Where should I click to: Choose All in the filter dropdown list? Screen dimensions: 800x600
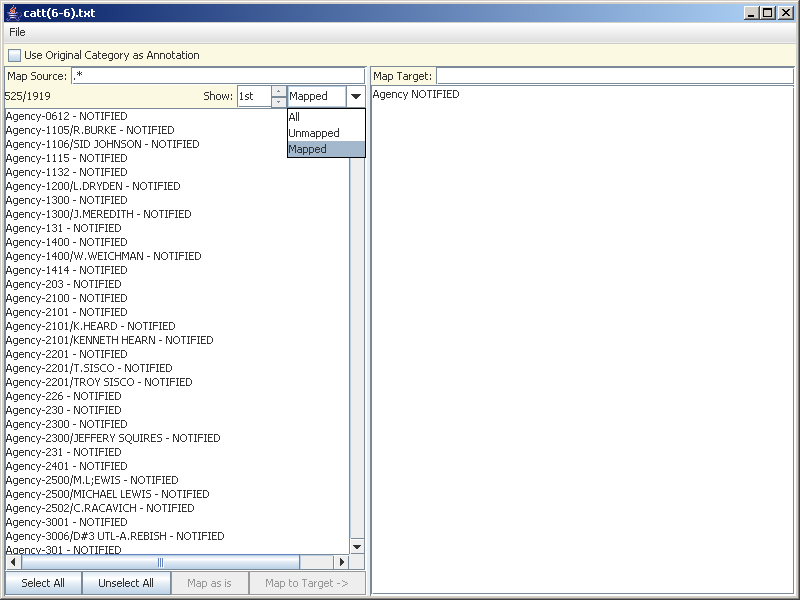pos(326,117)
